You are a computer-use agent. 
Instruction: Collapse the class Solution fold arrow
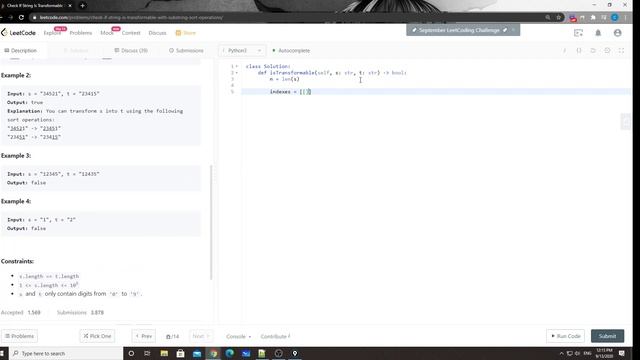pos(237,66)
